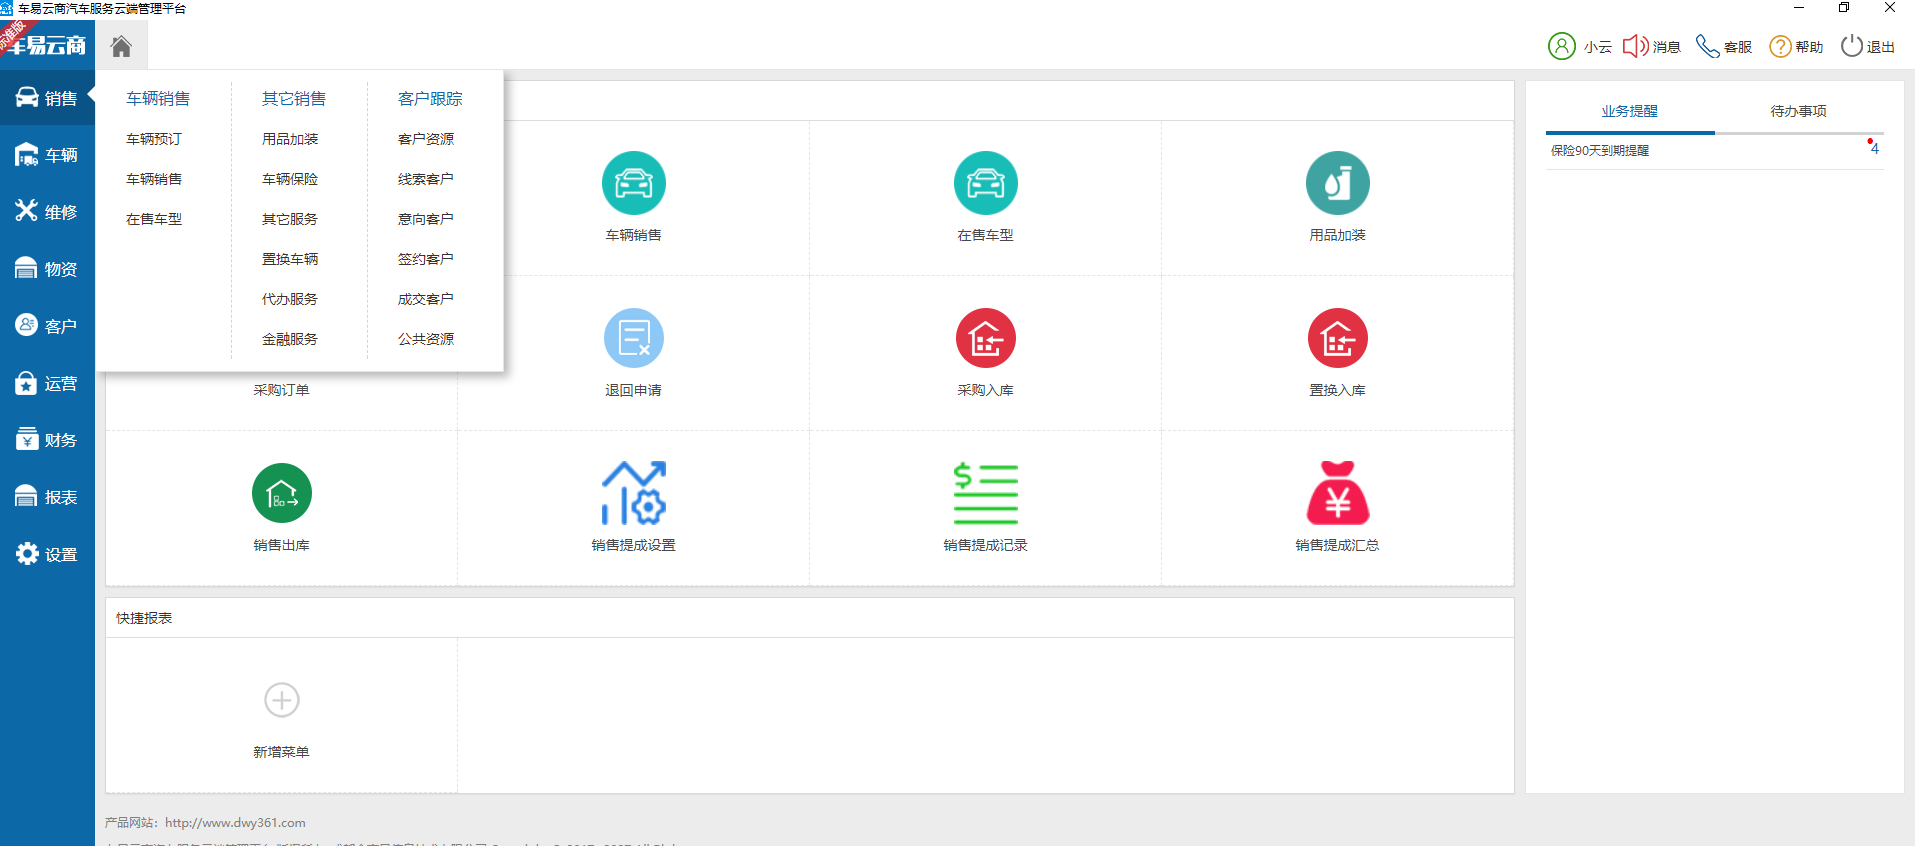Open the 财务 sidebar module
This screenshot has width=1915, height=846.
pos(47,440)
